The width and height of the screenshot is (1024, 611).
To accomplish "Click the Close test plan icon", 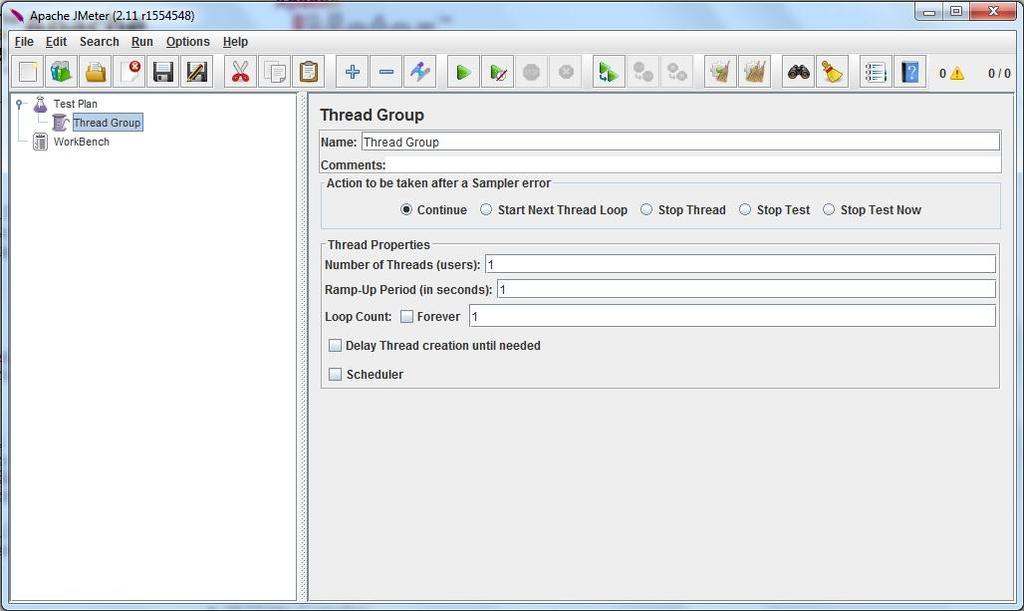I will [129, 72].
